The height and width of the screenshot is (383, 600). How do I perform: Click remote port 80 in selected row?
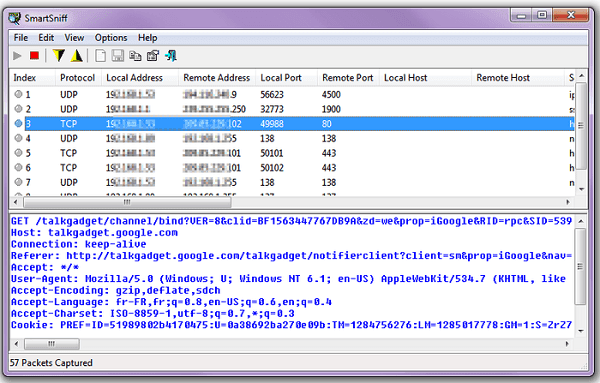point(327,124)
